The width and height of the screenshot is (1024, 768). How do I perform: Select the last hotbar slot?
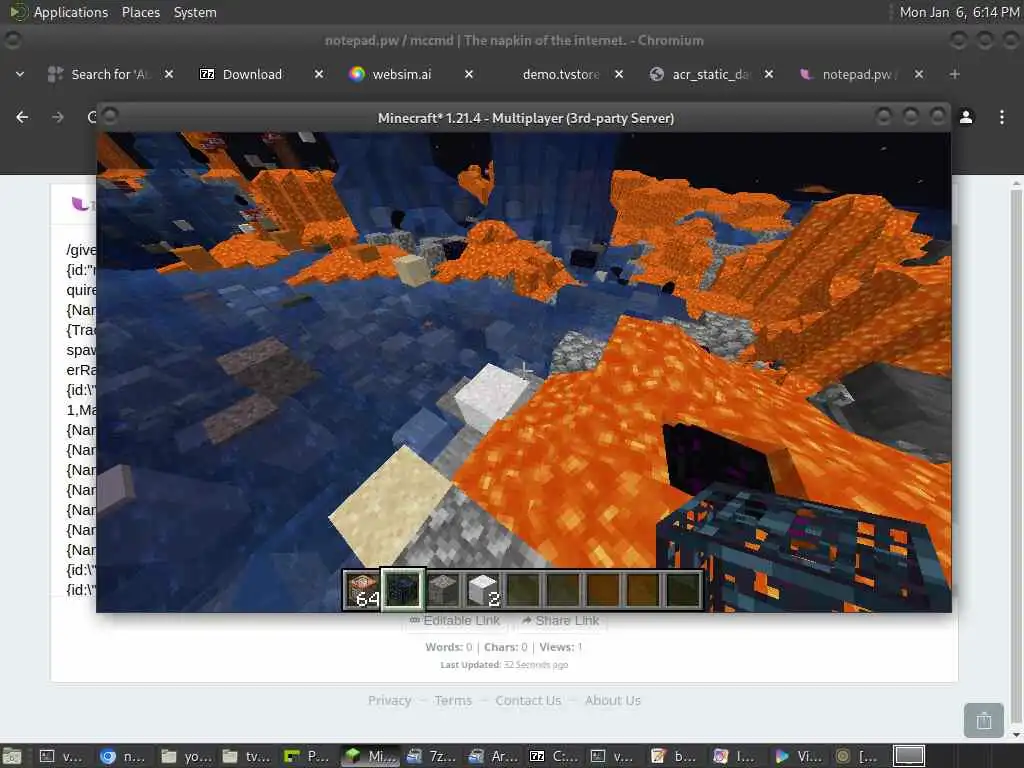pyautogui.click(x=682, y=589)
